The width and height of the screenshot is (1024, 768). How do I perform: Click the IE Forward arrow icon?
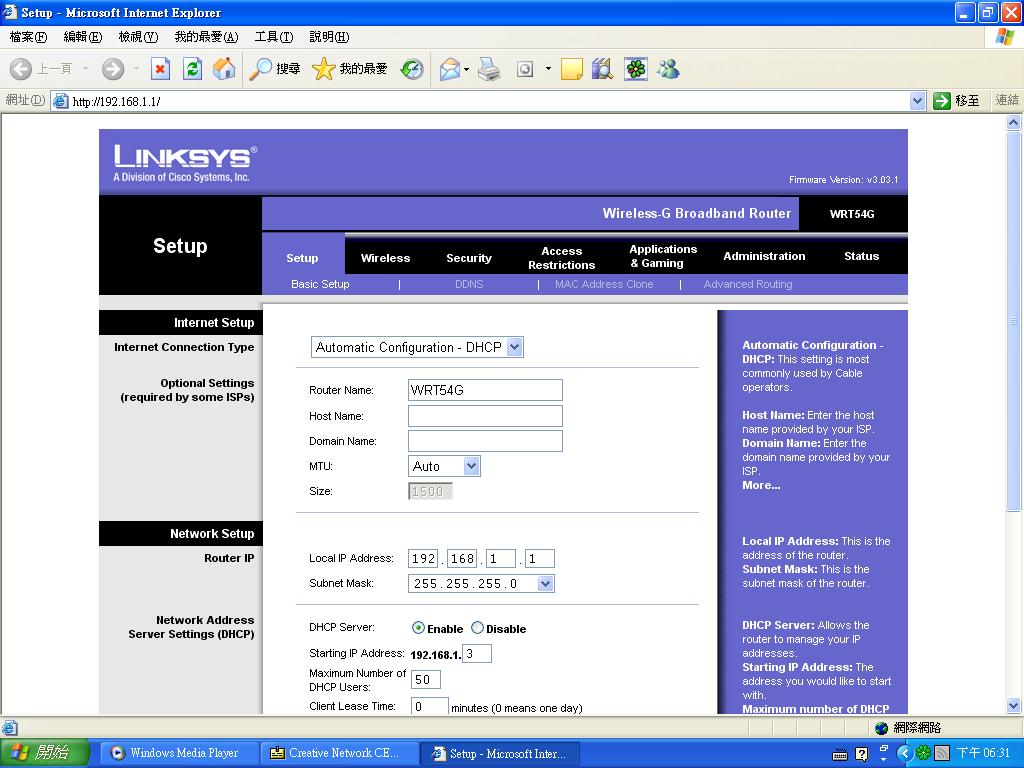(x=113, y=69)
